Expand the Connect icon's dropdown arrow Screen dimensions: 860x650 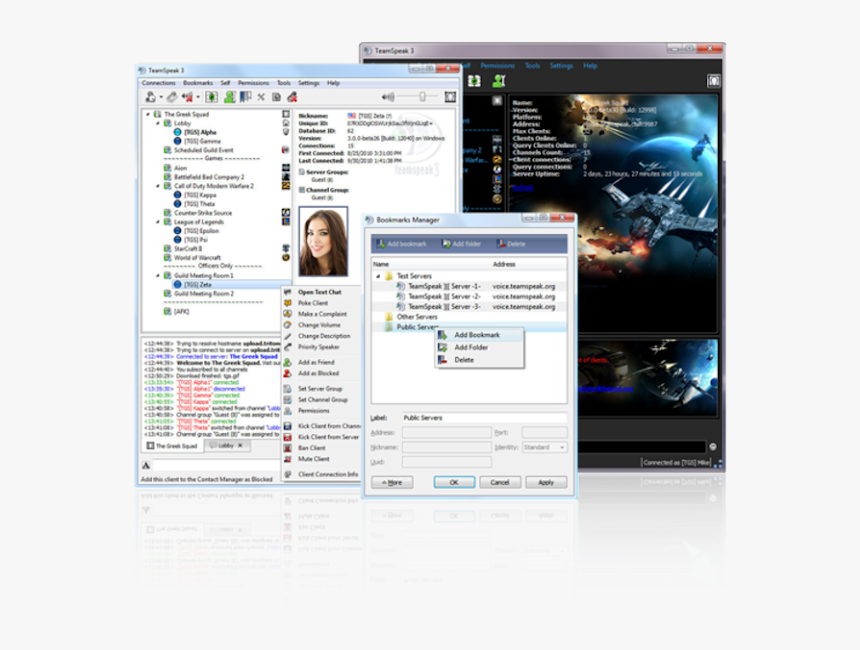click(161, 98)
